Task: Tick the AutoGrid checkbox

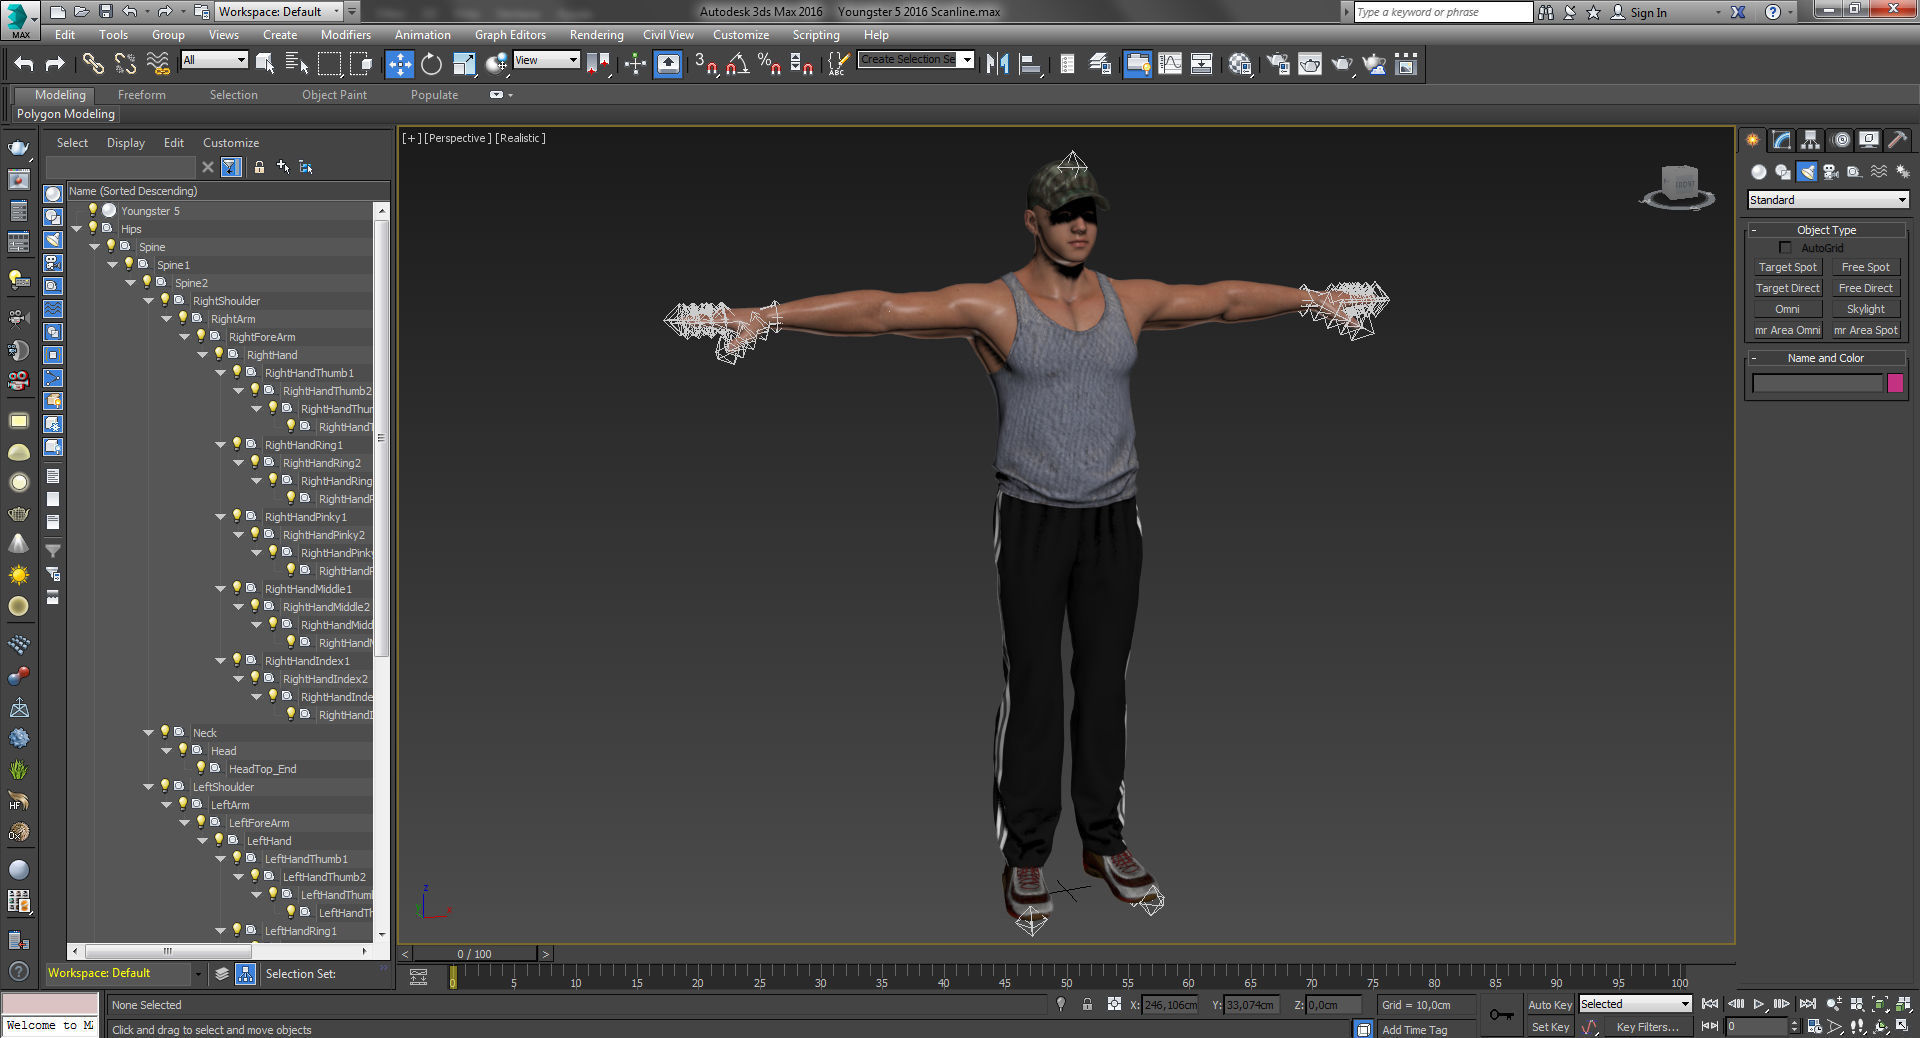Action: tap(1785, 247)
